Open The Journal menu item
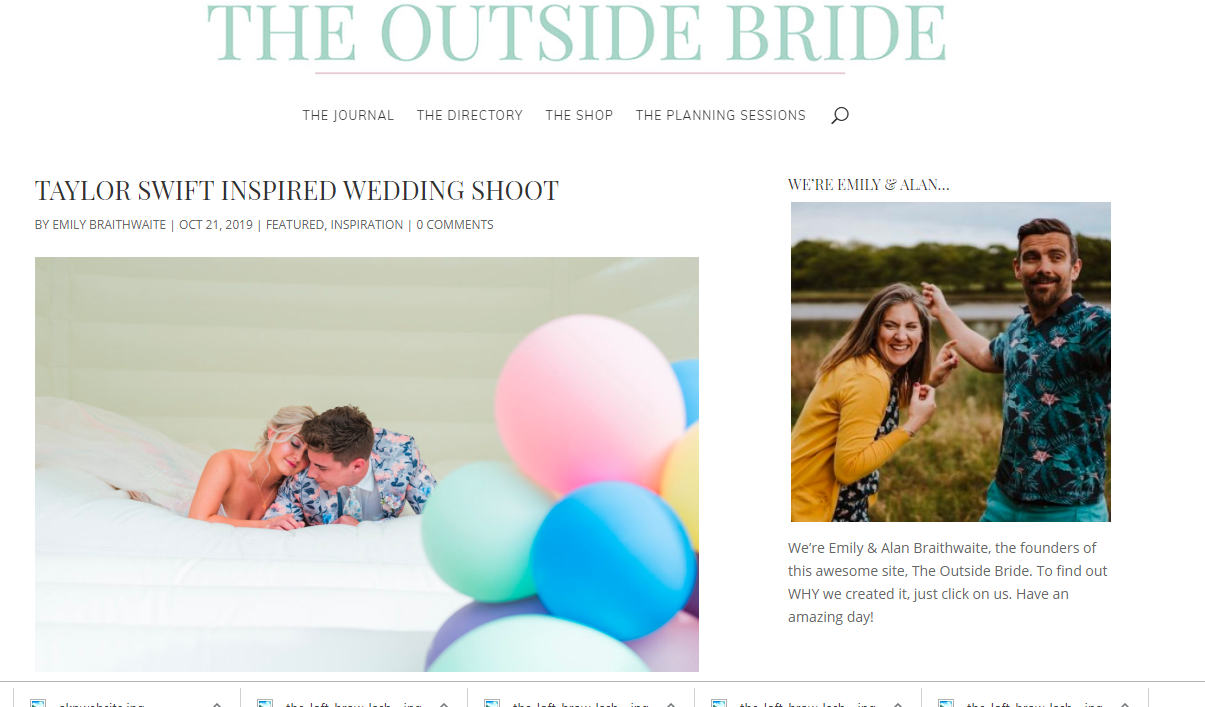 click(x=348, y=115)
